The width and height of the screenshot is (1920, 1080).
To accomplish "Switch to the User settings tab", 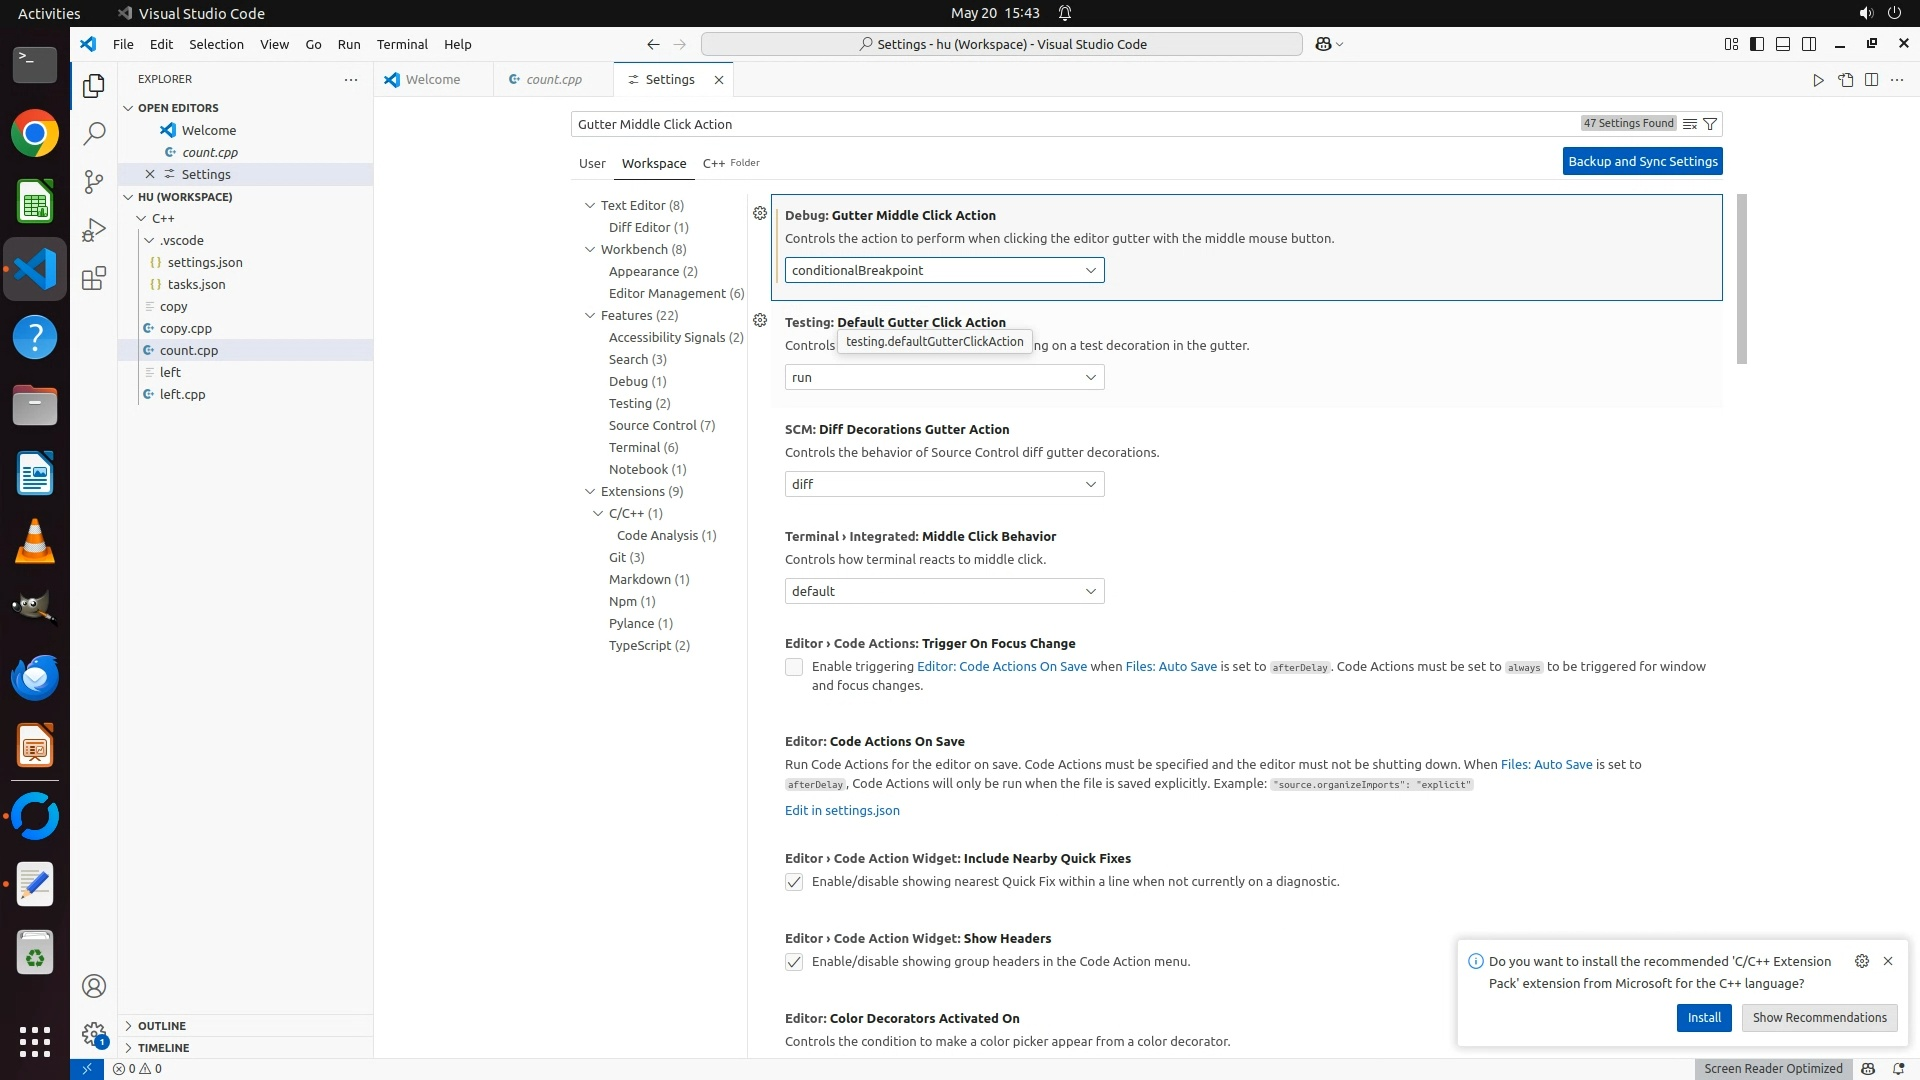I will coord(592,163).
